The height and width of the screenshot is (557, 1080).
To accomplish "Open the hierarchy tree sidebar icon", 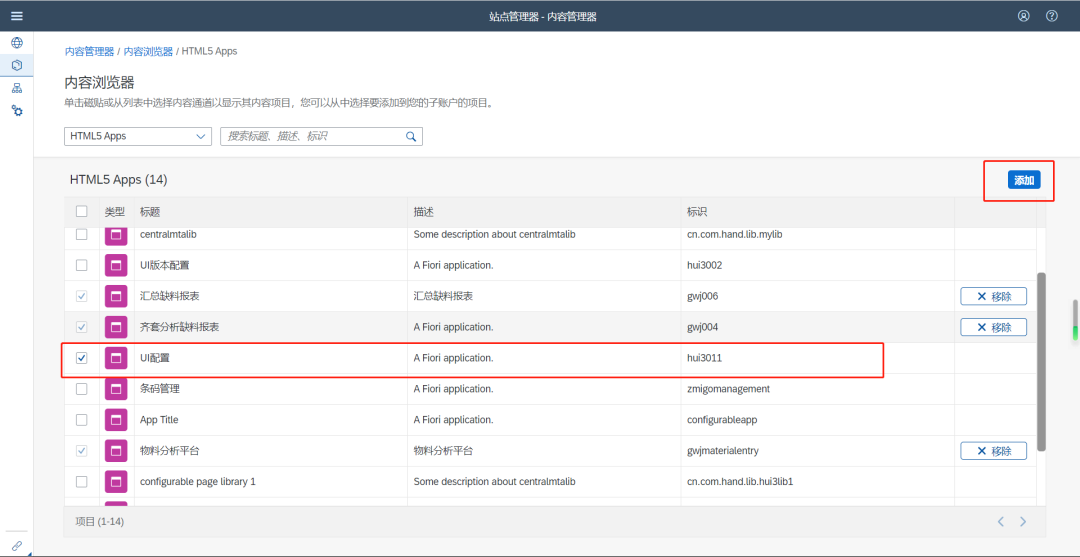I will [17, 88].
